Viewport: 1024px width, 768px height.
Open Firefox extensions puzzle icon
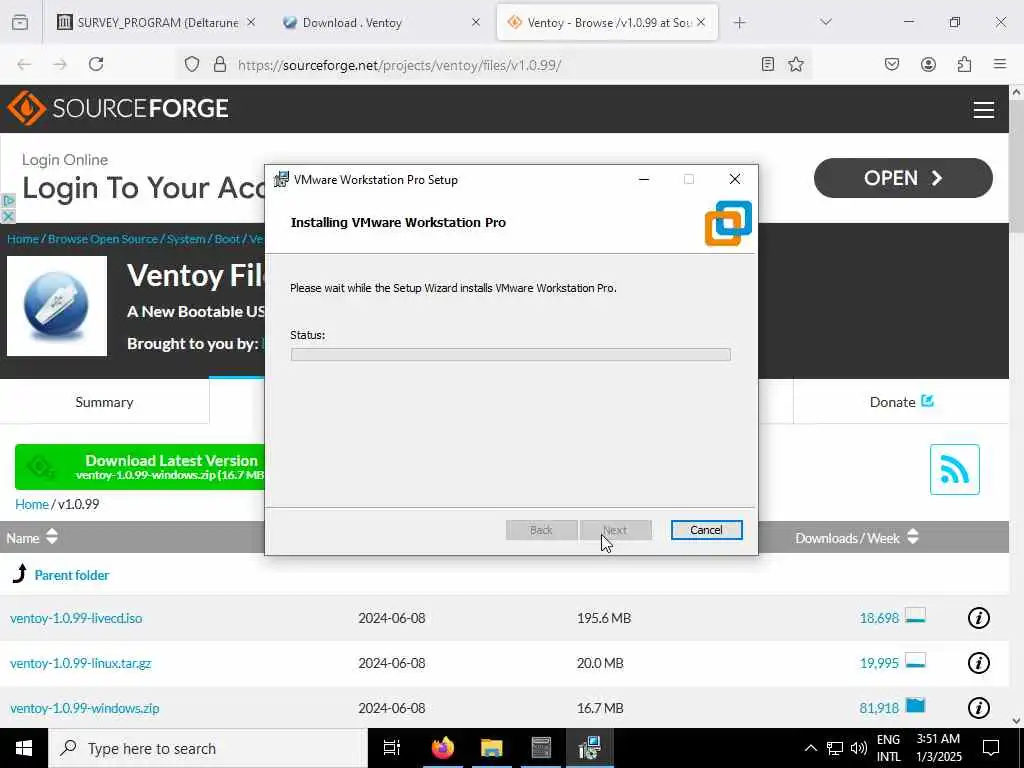click(964, 64)
